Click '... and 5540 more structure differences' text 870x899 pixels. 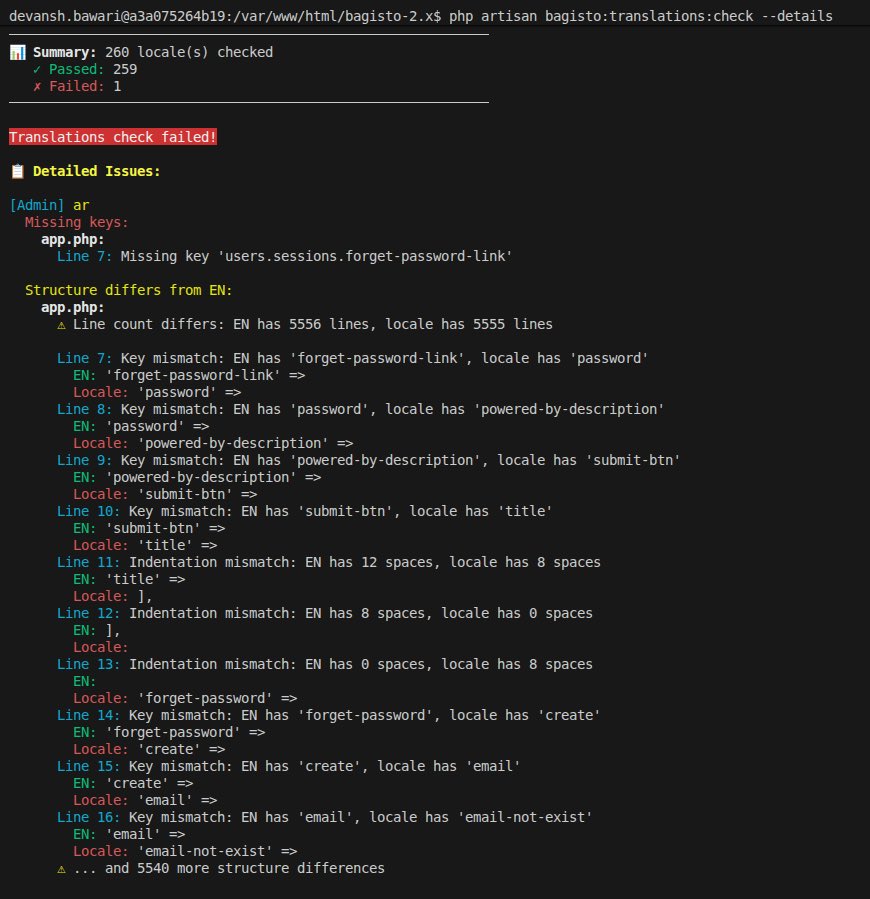(229, 869)
